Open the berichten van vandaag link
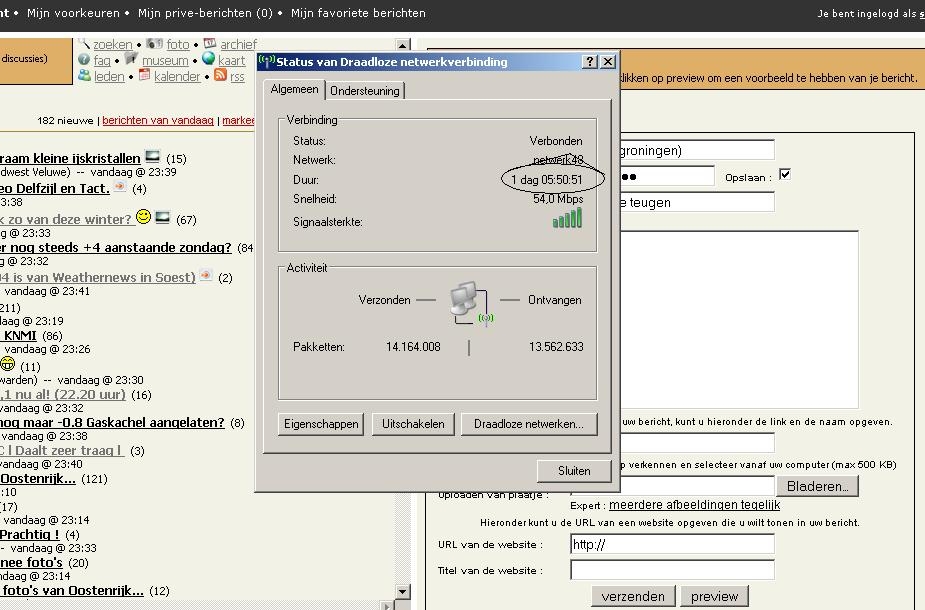This screenshot has height=610, width=925. click(x=158, y=120)
